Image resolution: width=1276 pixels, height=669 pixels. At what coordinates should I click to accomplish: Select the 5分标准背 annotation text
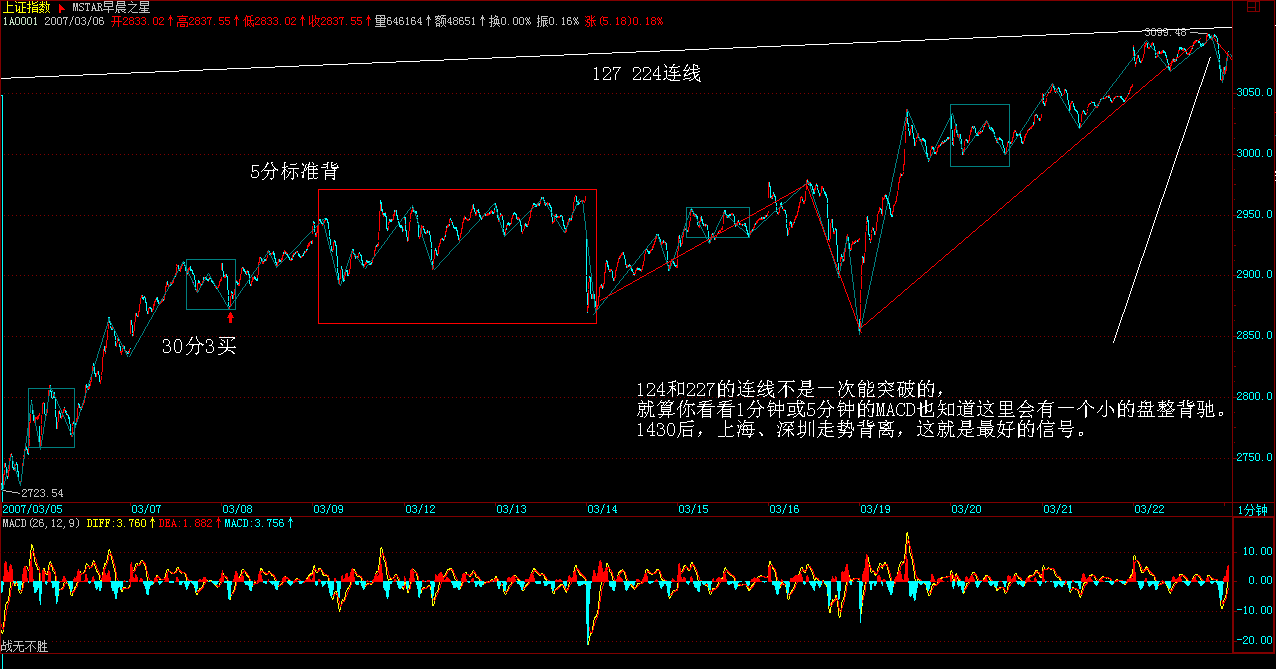pyautogui.click(x=294, y=171)
